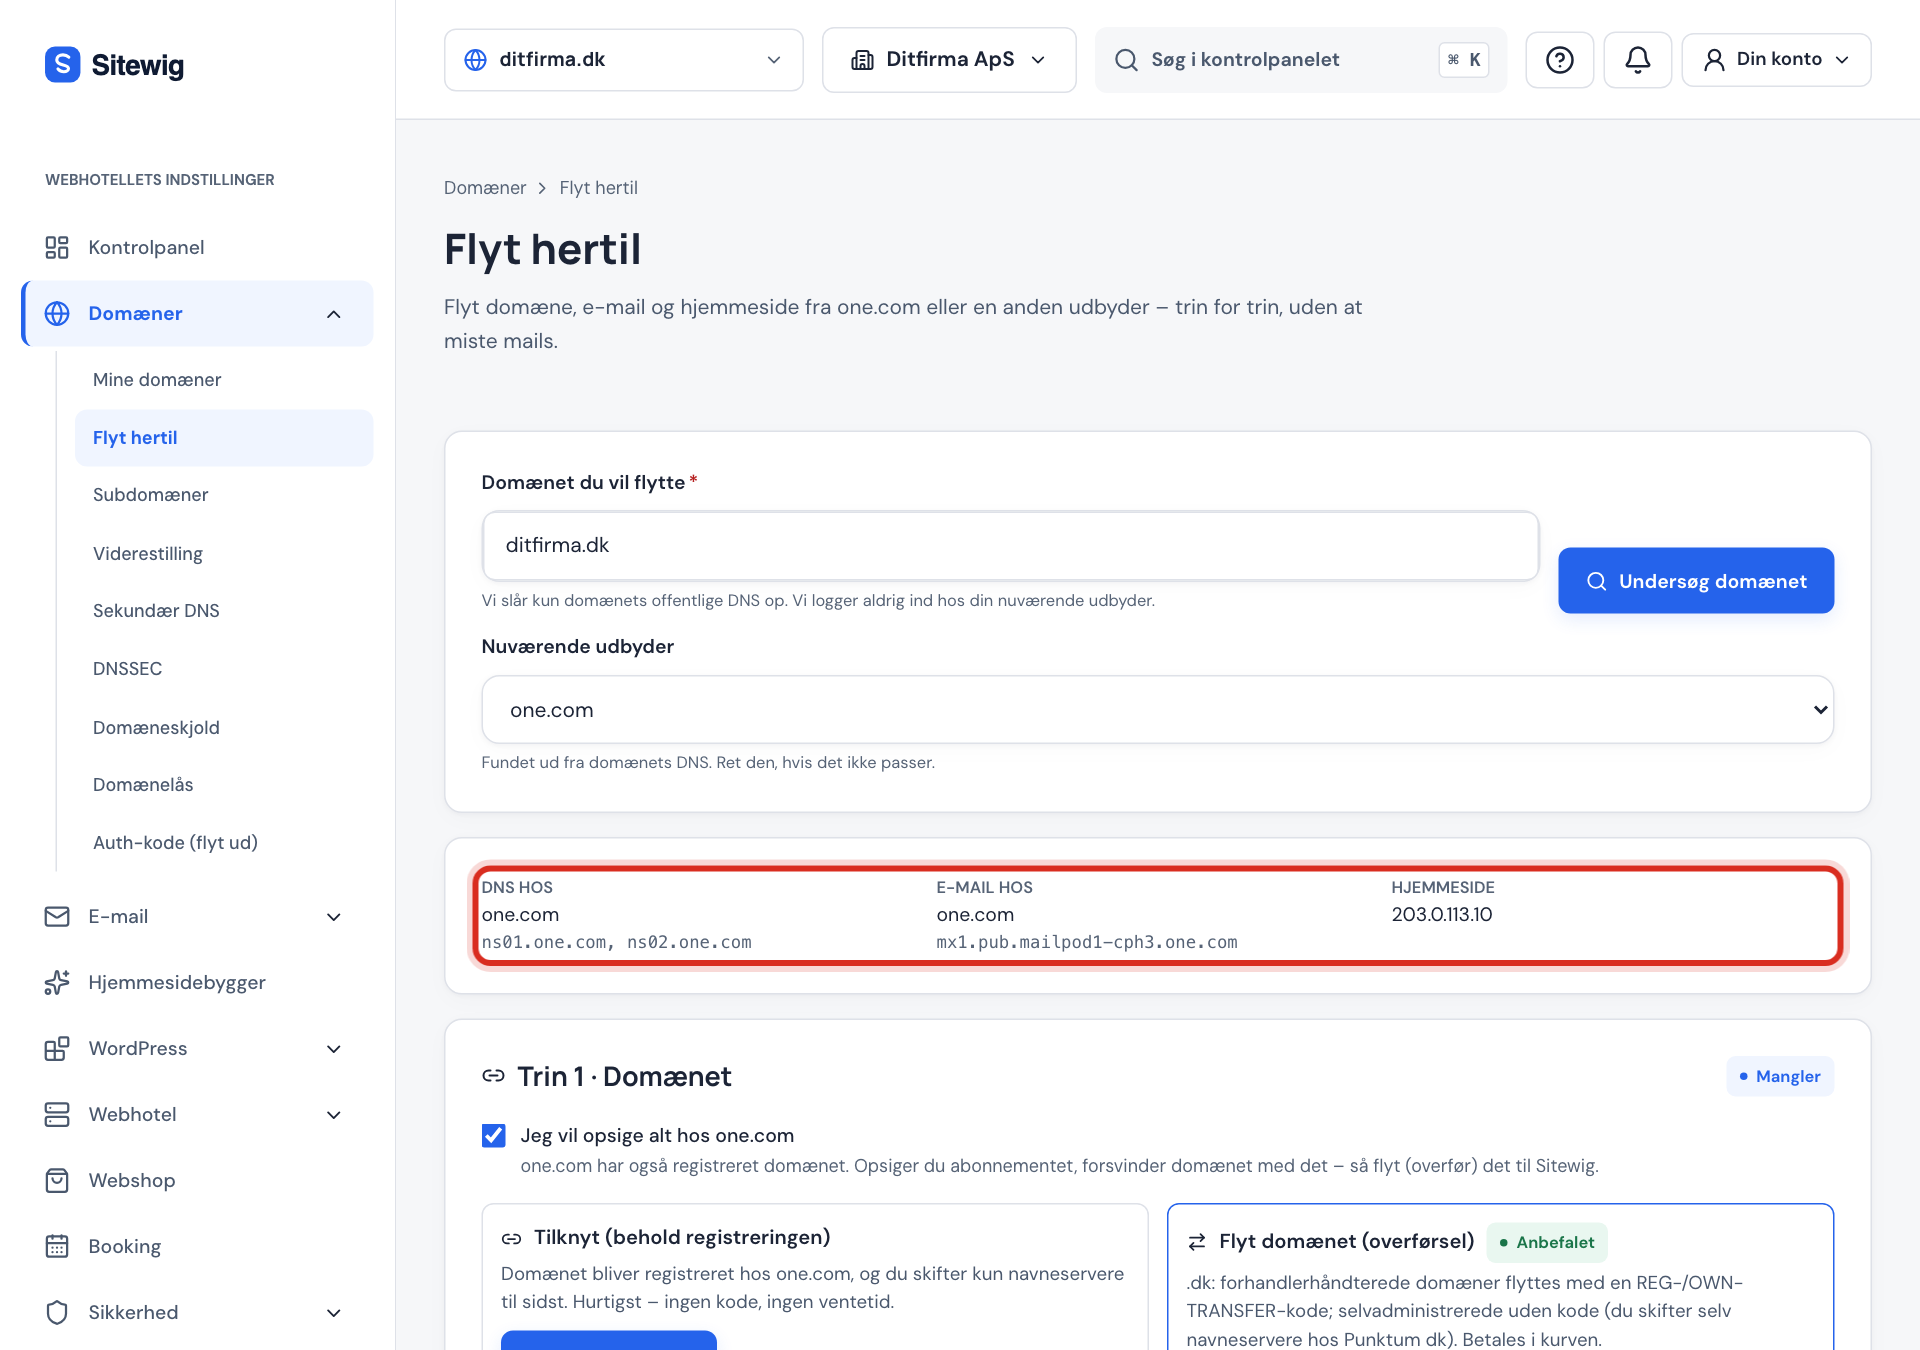Go to Domæner breadcrumb link
The image size is (1920, 1350).
coord(485,188)
